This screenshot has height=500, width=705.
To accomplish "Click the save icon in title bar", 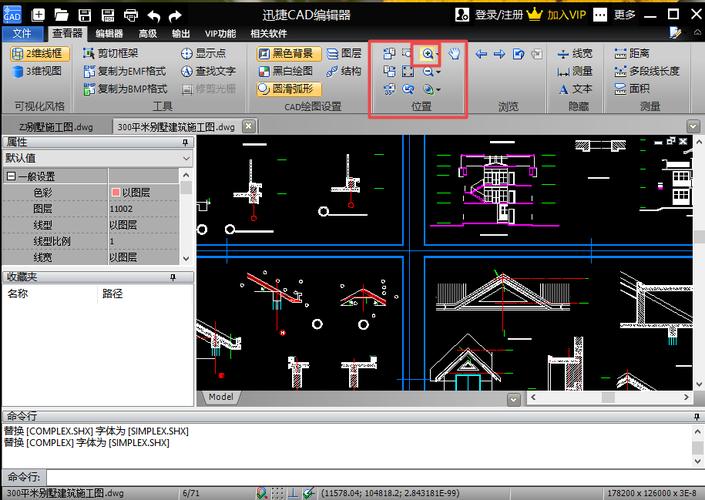I will (x=86, y=15).
